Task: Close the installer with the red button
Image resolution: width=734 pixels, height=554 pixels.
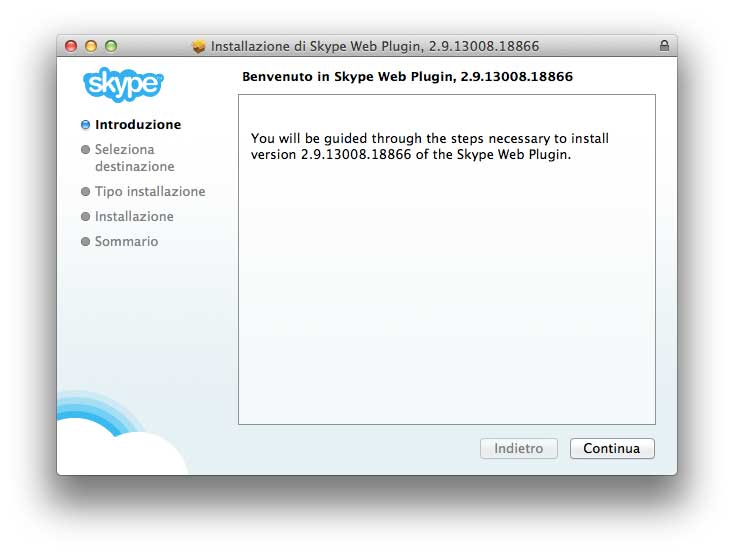Action: 71,46
